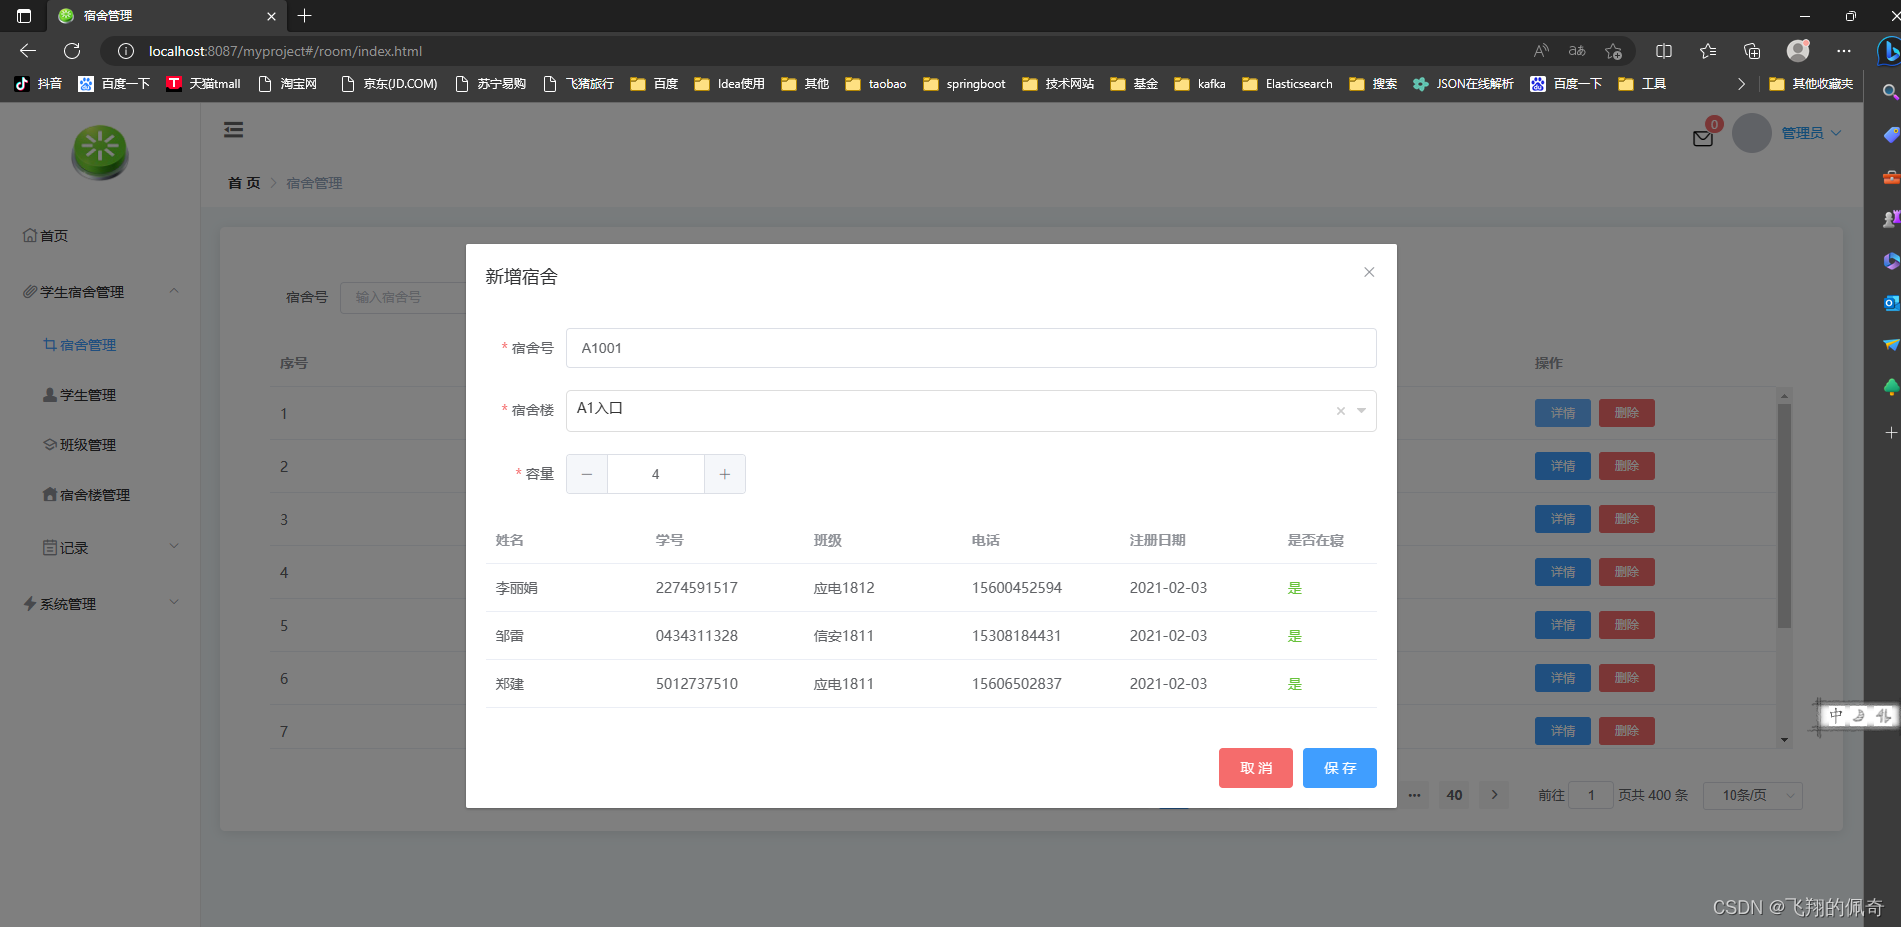Click the minus button to decrease 容量
Screen dimensions: 1901x927
(587, 474)
